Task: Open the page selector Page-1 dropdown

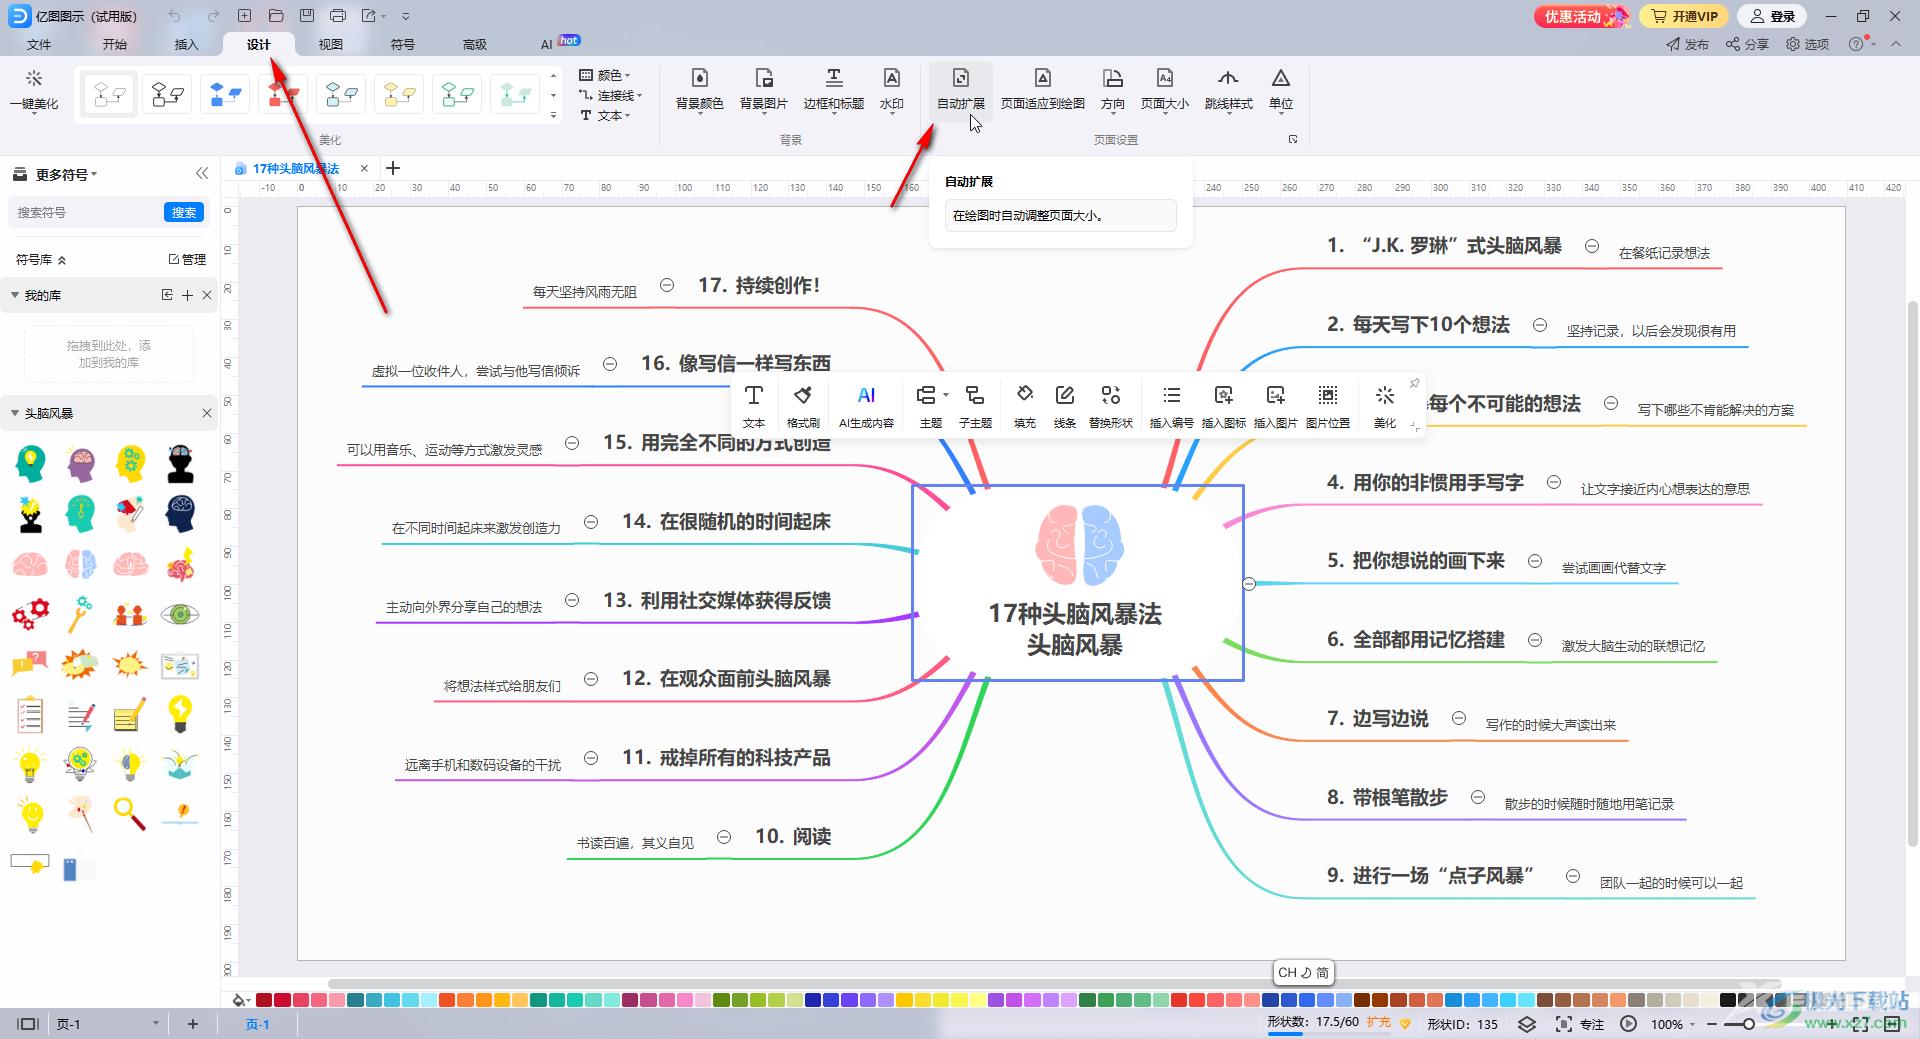Action: point(108,1024)
